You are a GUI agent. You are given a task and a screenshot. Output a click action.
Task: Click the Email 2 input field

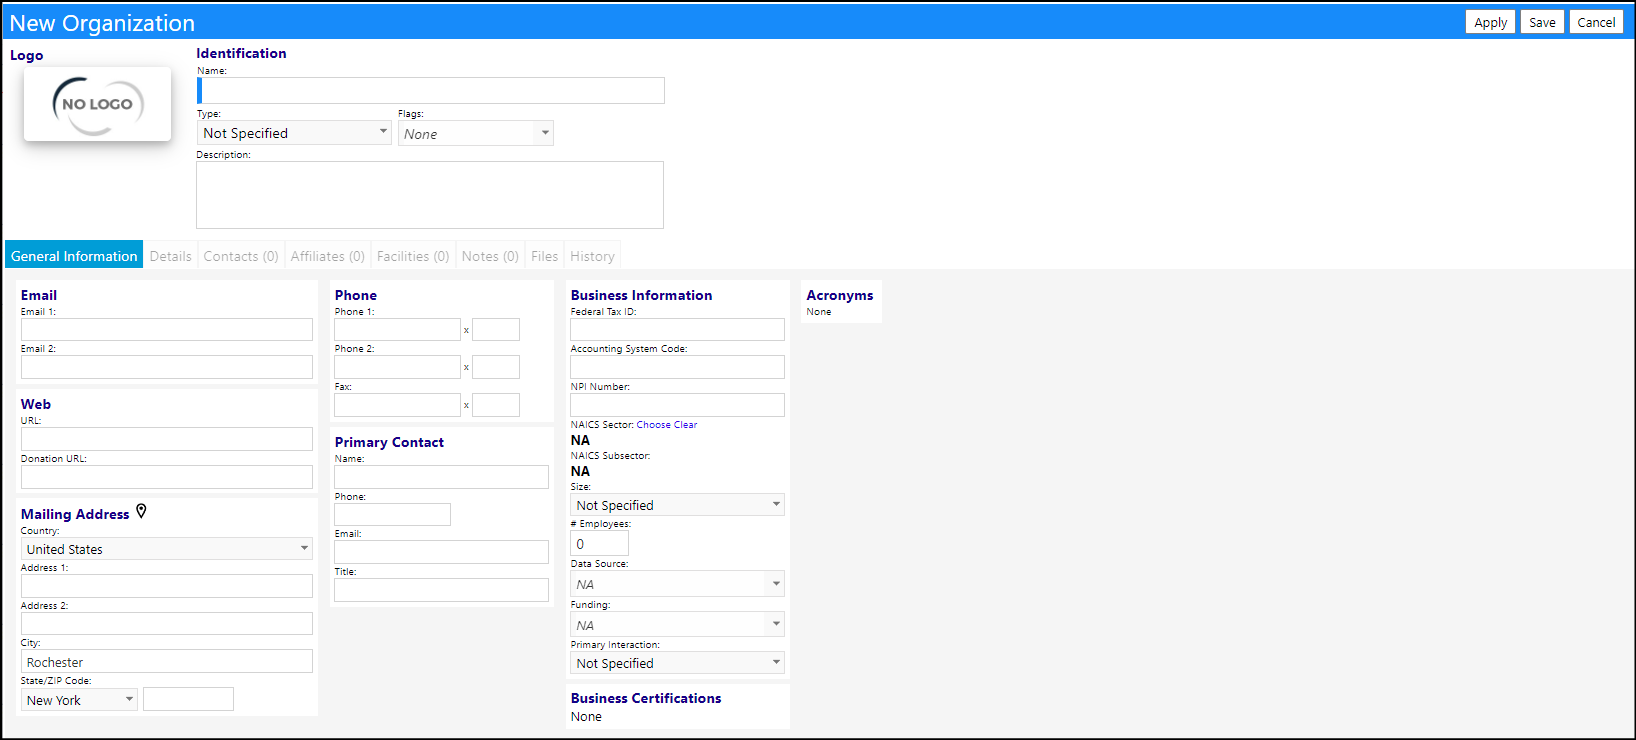point(167,367)
